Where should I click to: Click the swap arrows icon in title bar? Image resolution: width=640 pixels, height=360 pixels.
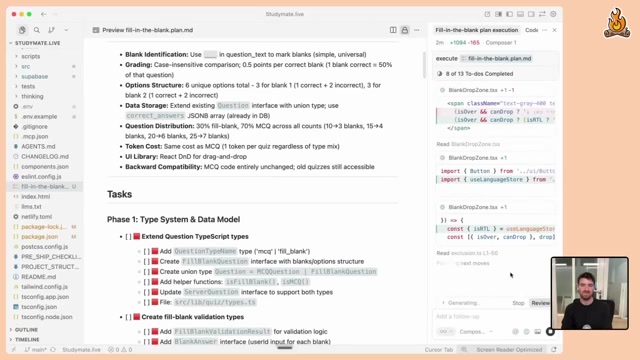[x=542, y=14]
